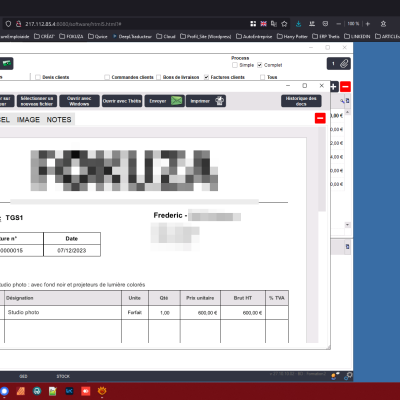Viewport: 400px width, 400px height.
Task: Click the Chromium icon in taskbar
Action: coord(4,391)
